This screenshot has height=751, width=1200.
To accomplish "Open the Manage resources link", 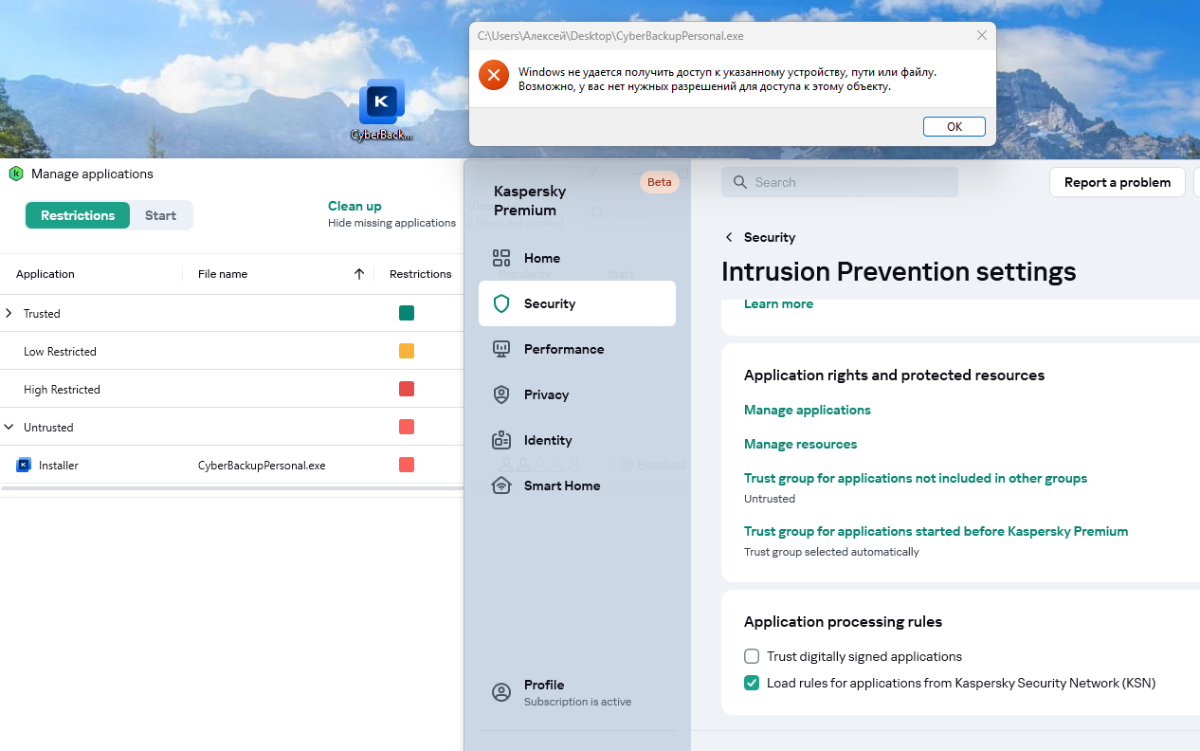I will (800, 444).
